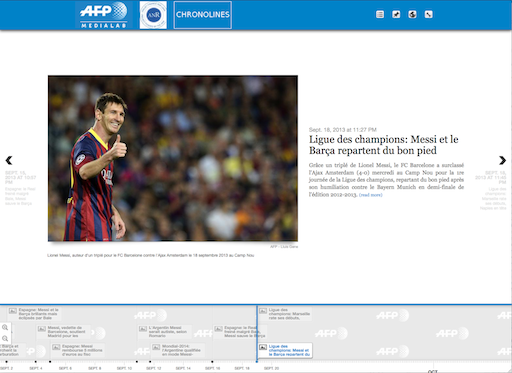This screenshot has width=512, height=373.
Task: Open the 'read more' link
Action: click(371, 195)
